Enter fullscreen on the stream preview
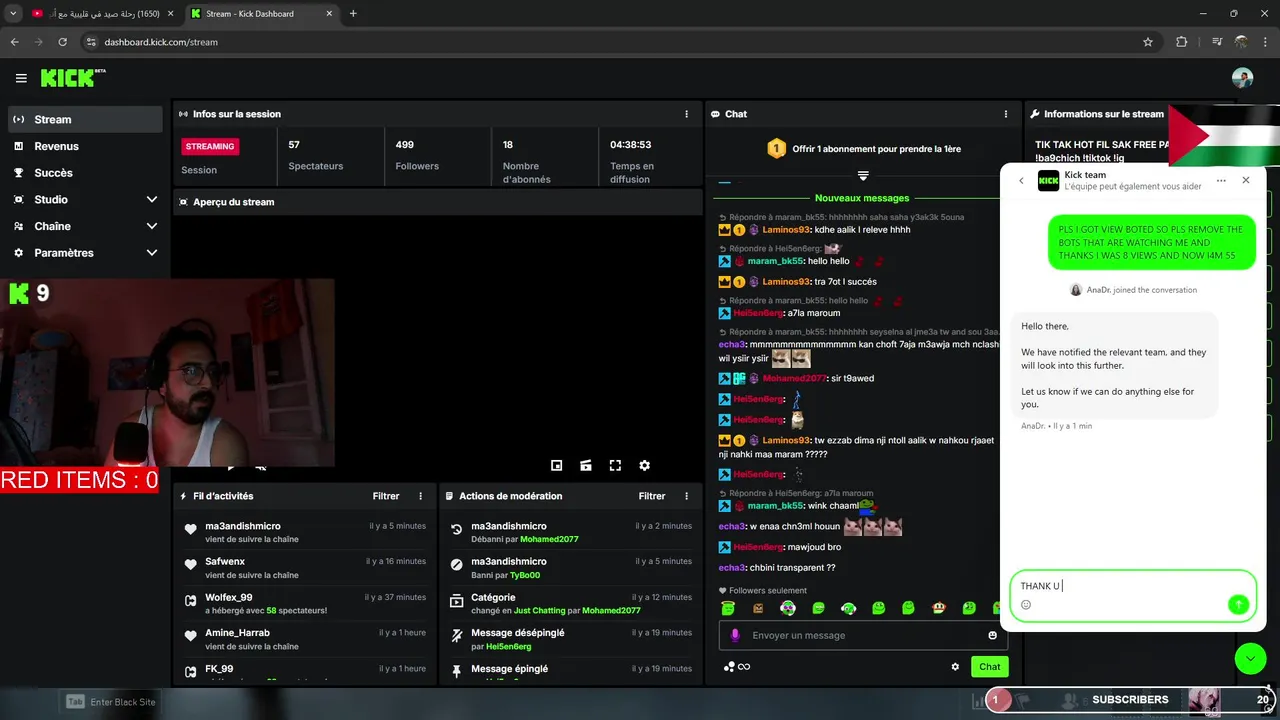The width and height of the screenshot is (1280, 720). pyautogui.click(x=615, y=465)
